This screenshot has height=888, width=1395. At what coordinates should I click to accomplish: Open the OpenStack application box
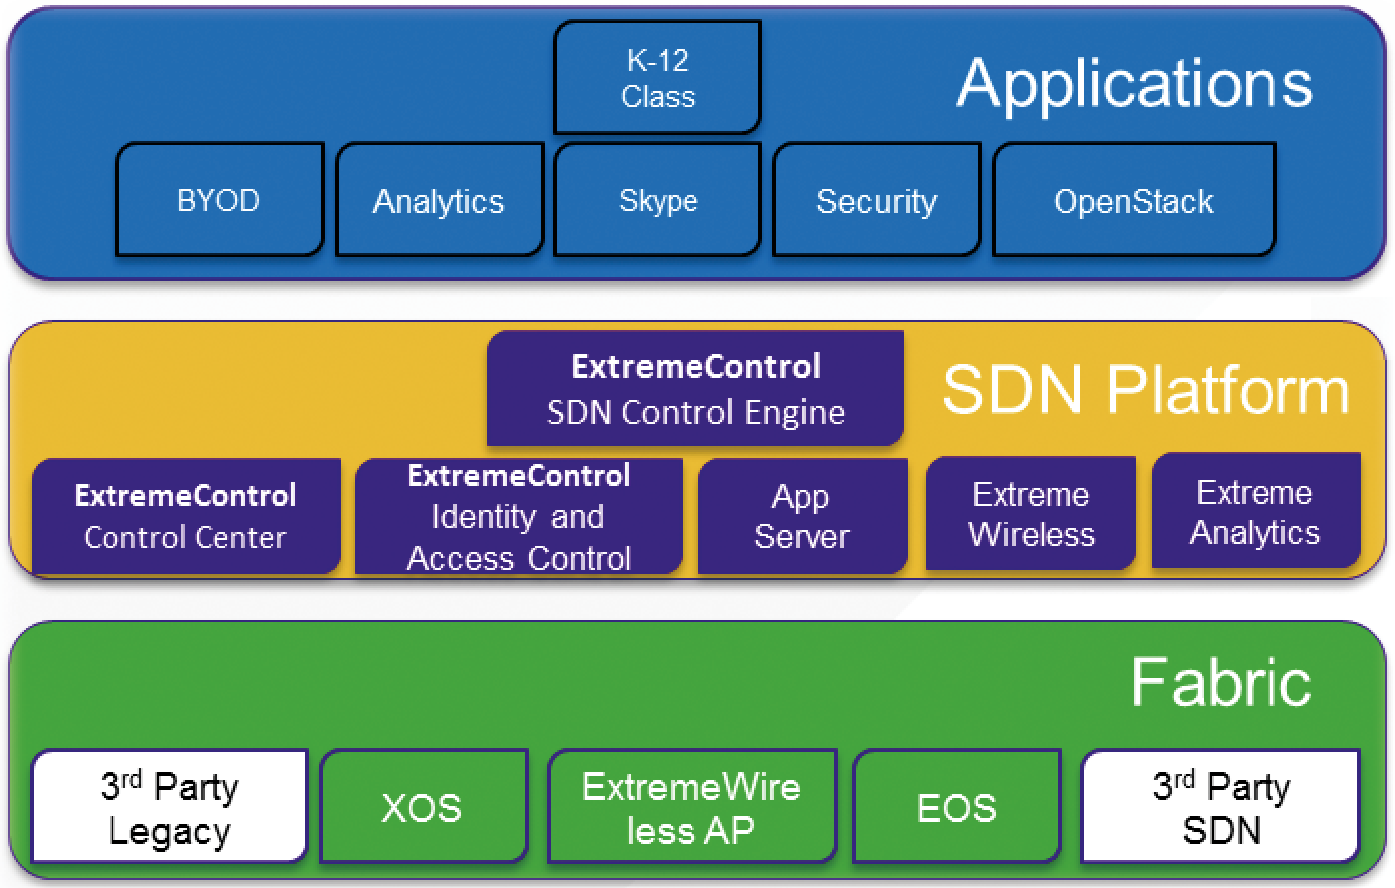1134,200
